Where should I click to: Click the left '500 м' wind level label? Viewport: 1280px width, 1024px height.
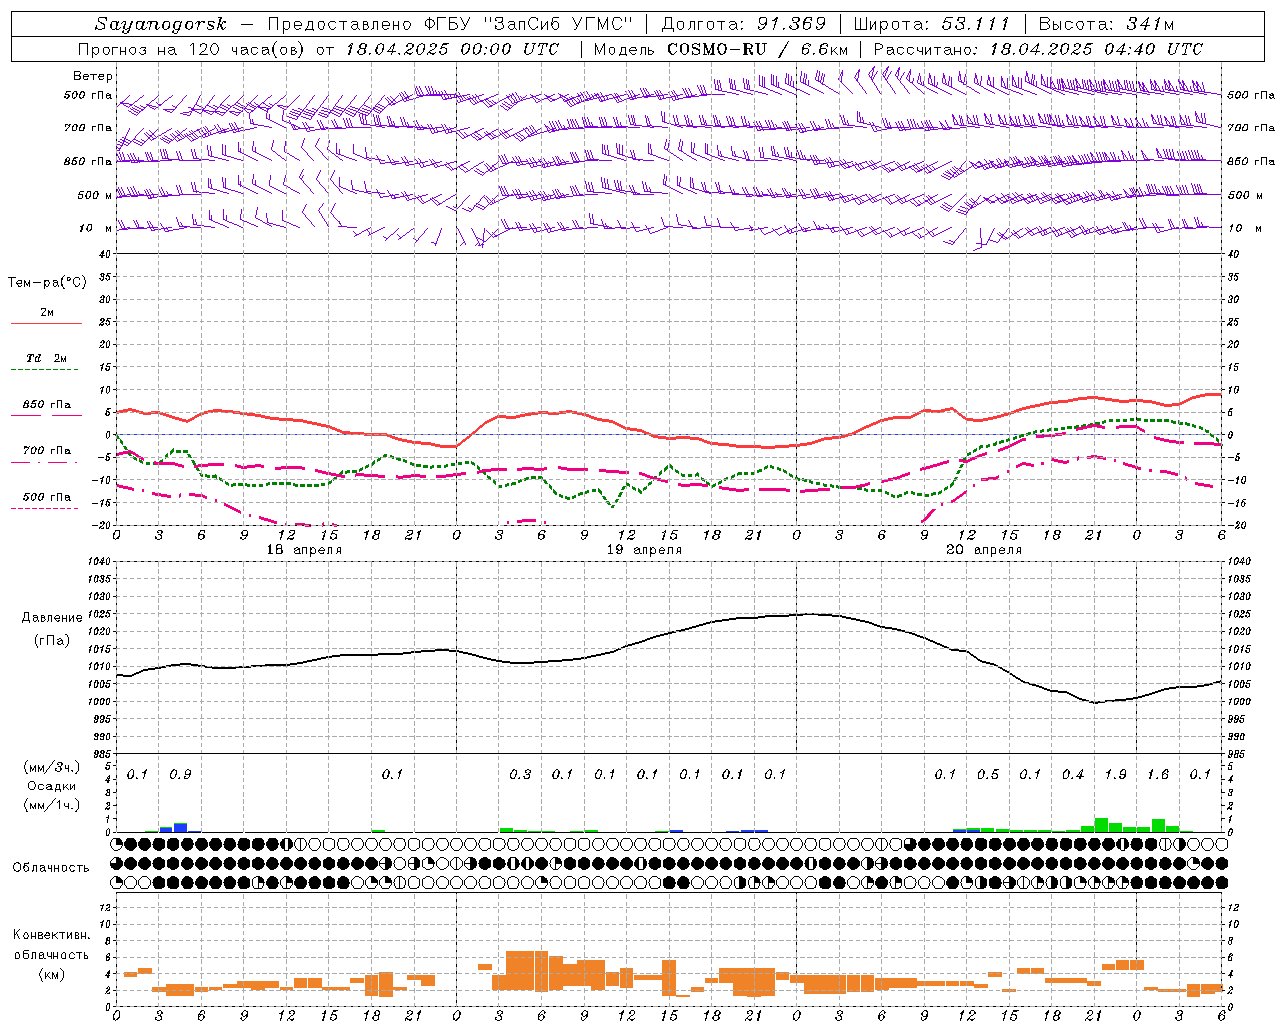(x=95, y=195)
